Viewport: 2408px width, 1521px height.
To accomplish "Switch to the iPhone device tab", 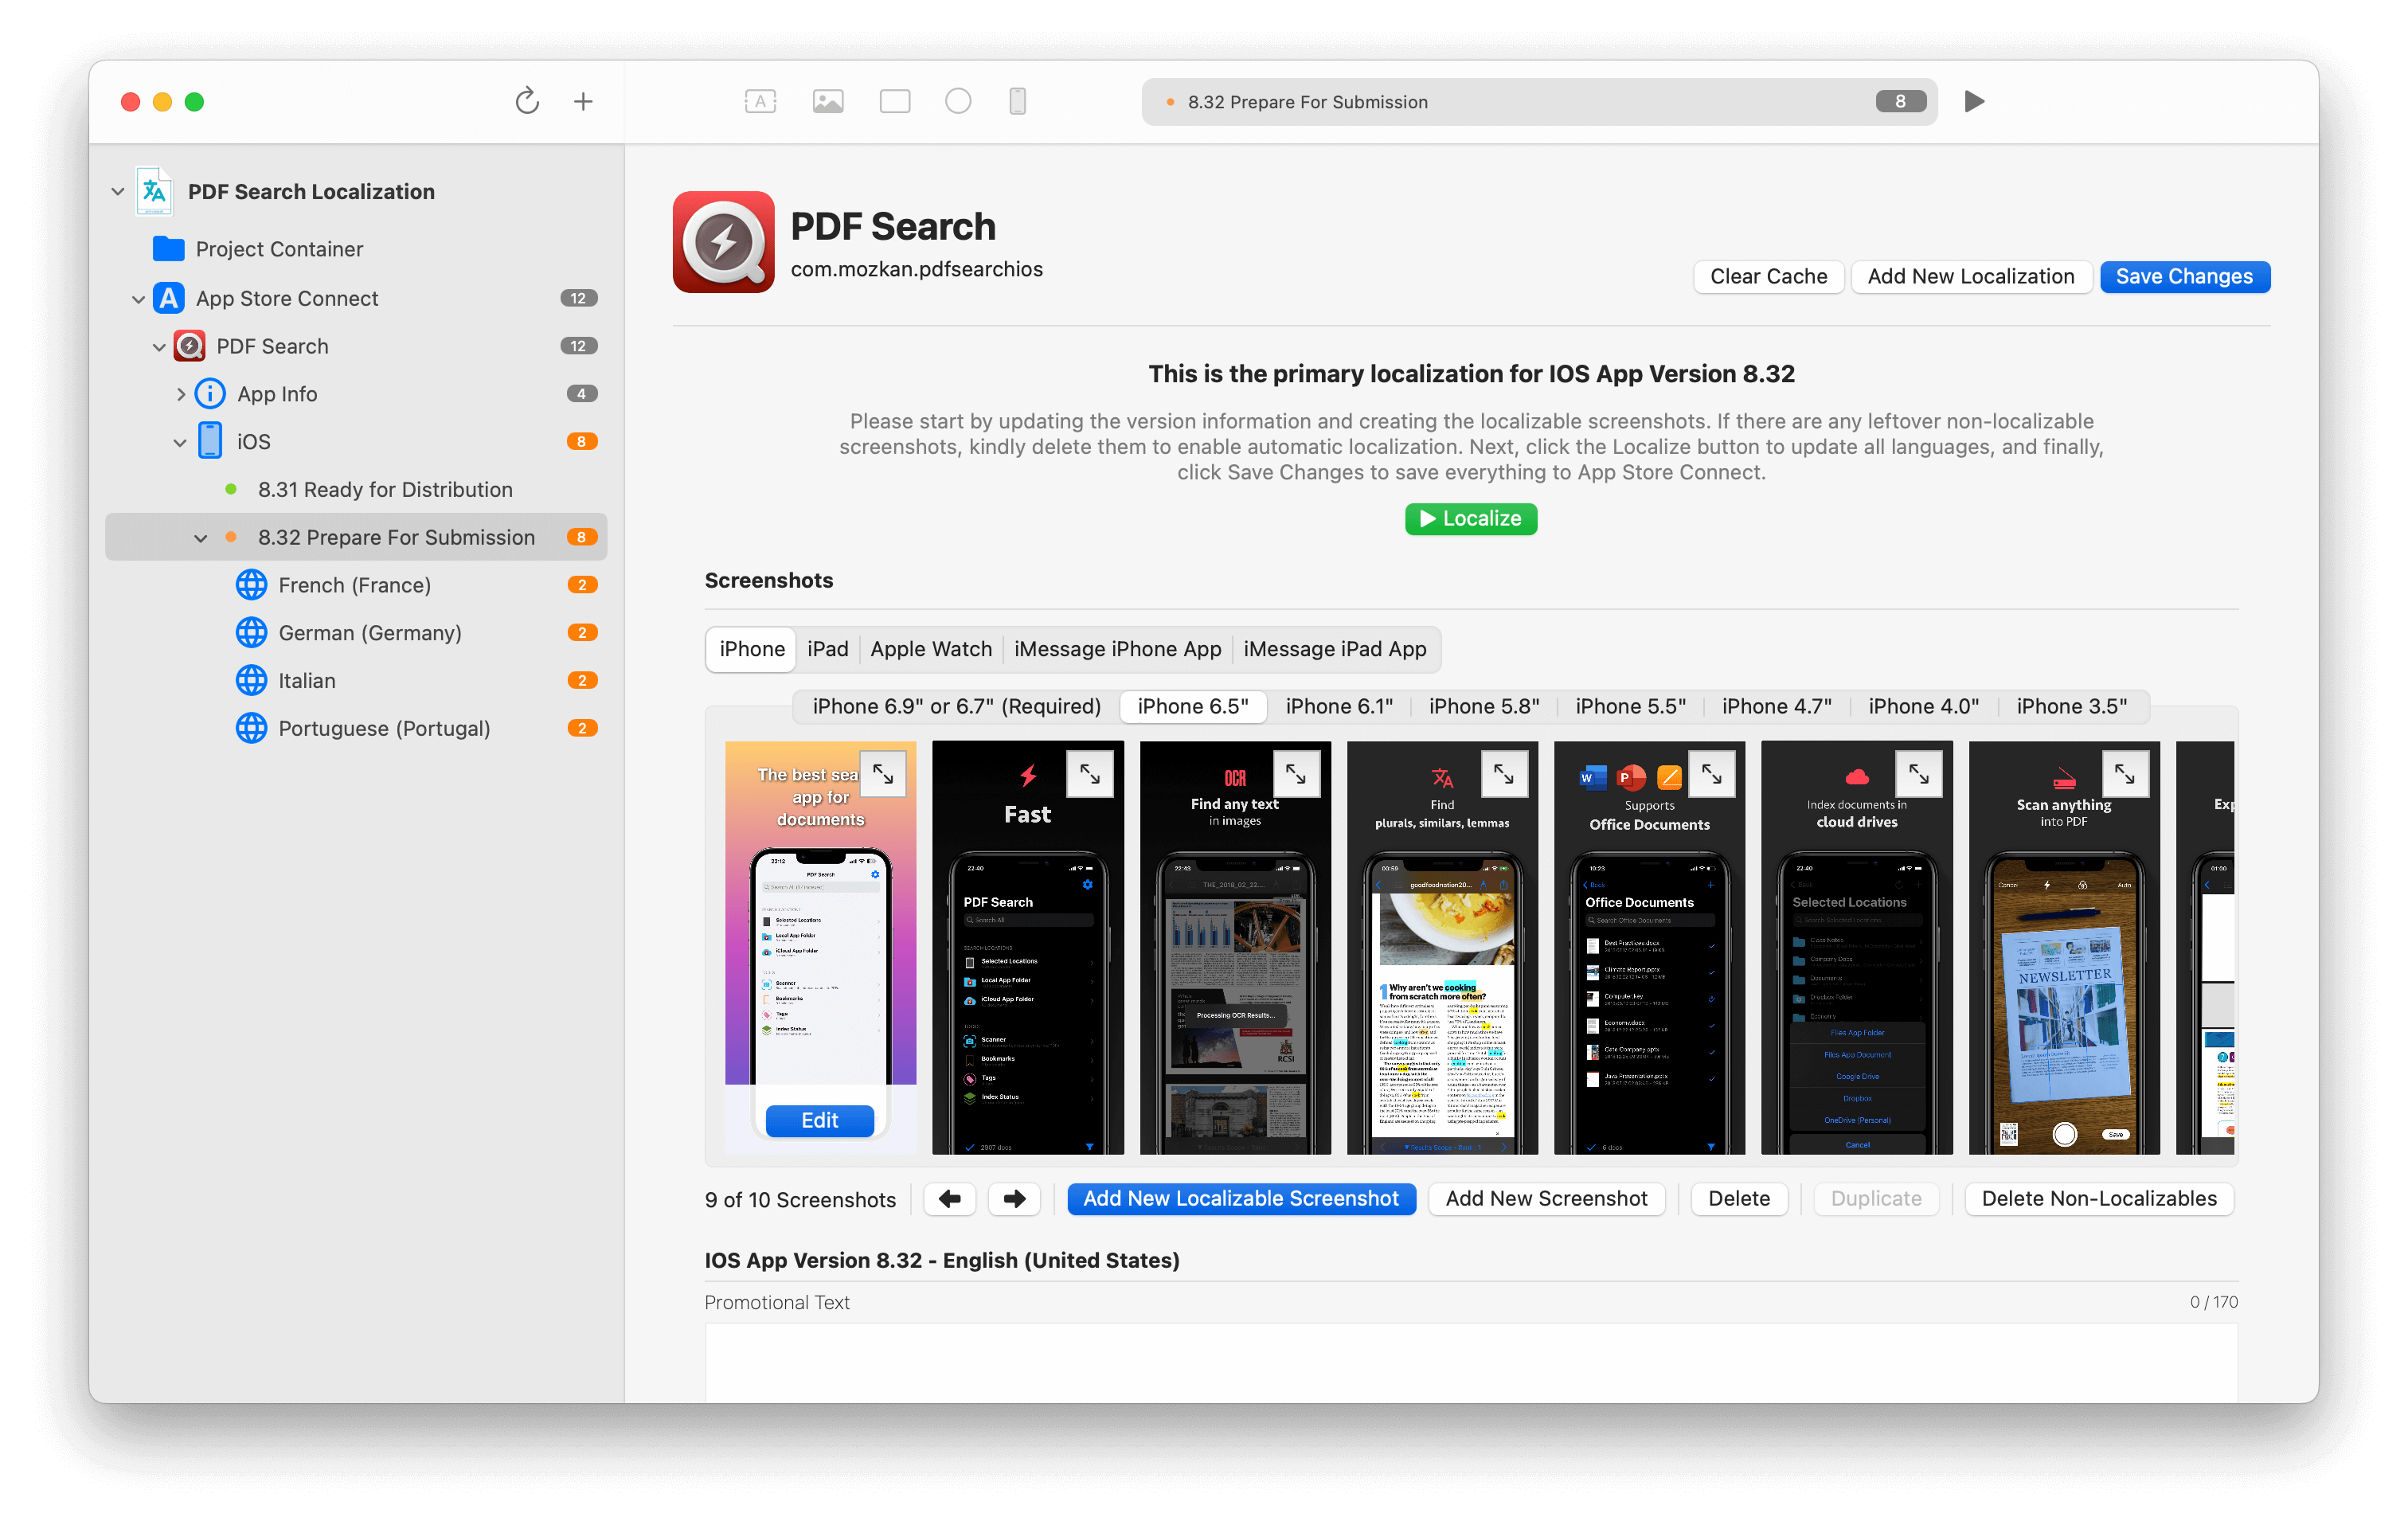I will click(752, 650).
